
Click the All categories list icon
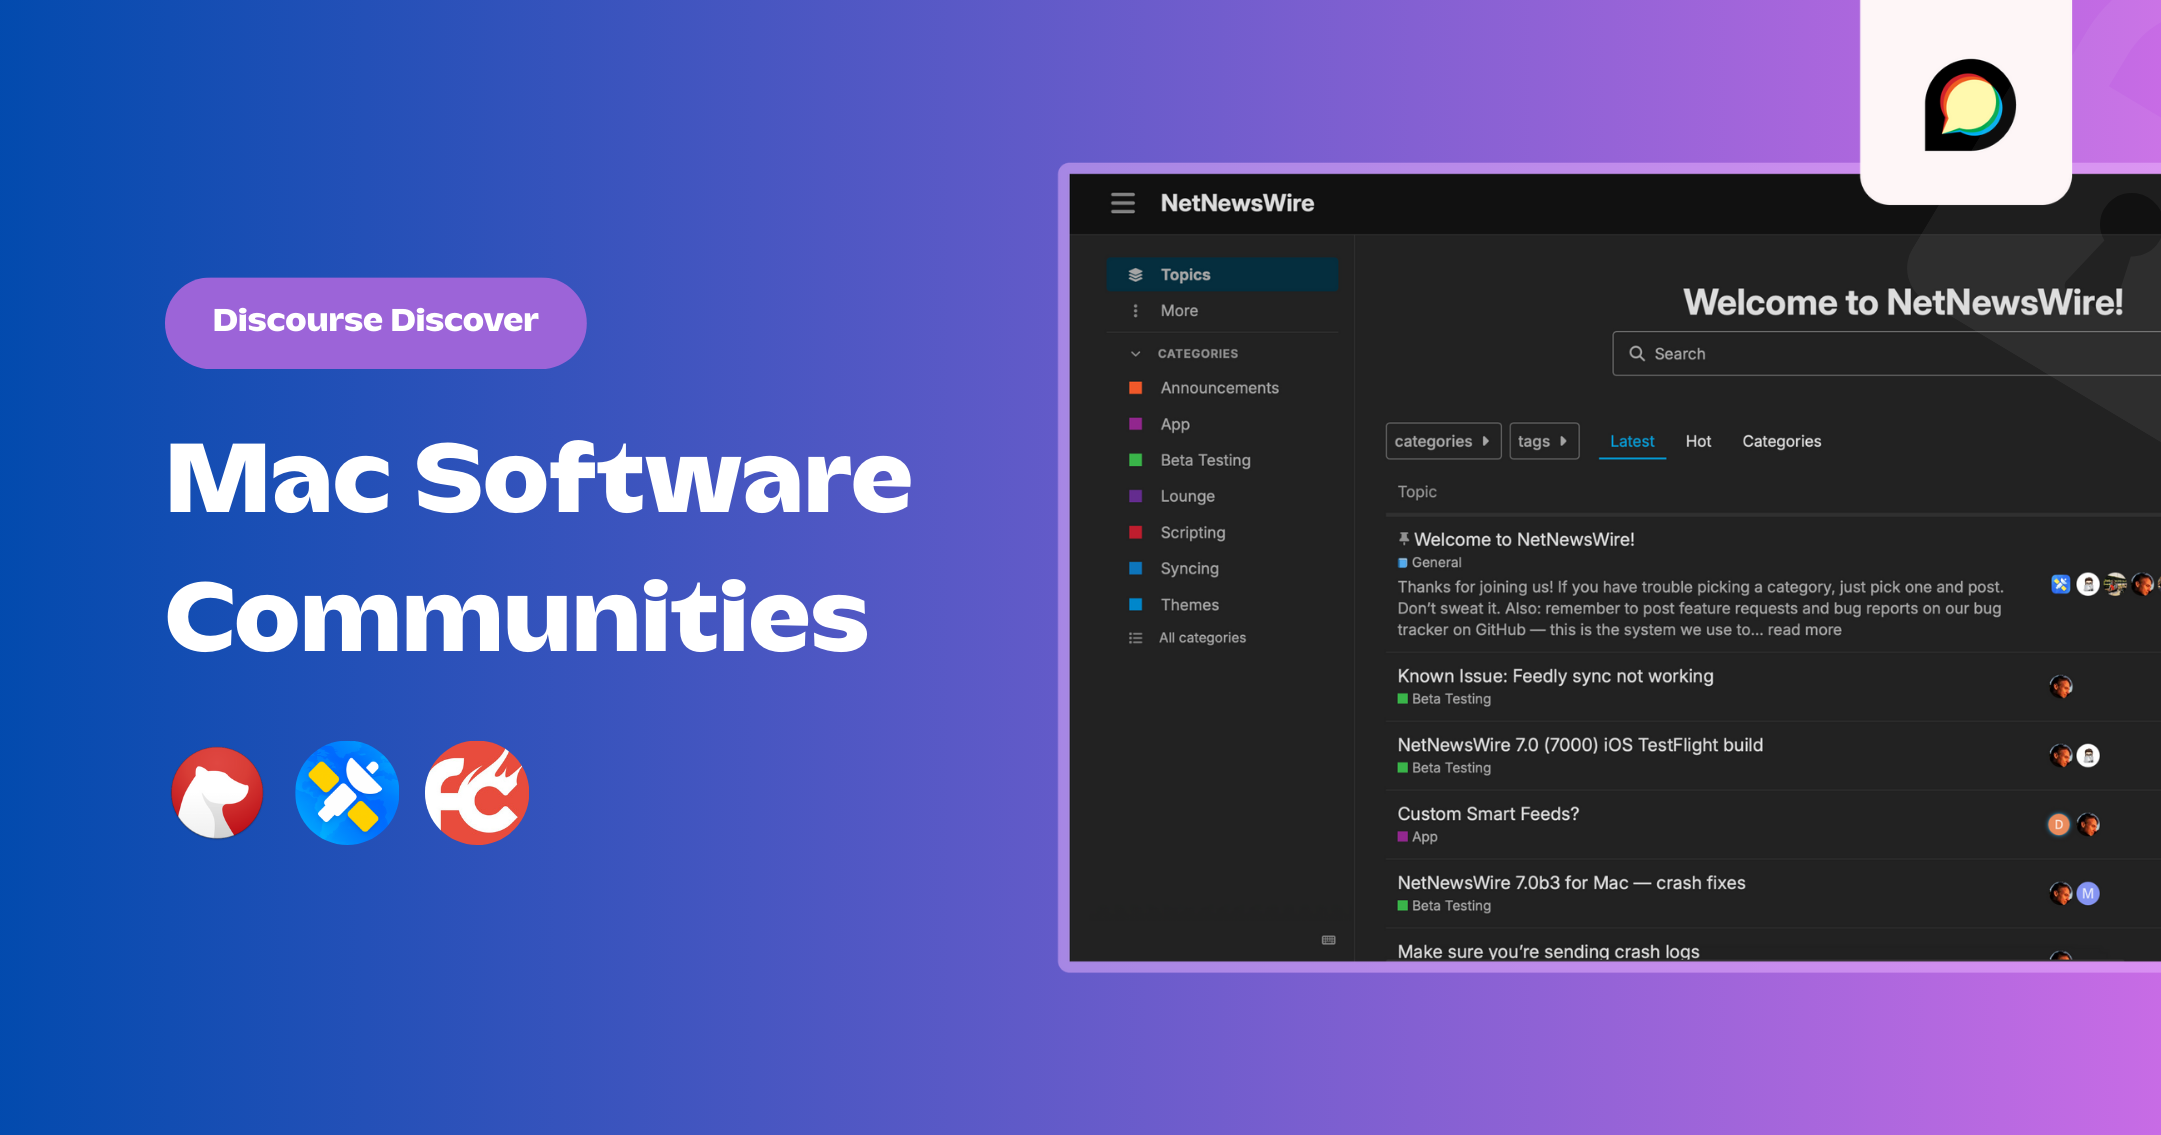click(1135, 637)
